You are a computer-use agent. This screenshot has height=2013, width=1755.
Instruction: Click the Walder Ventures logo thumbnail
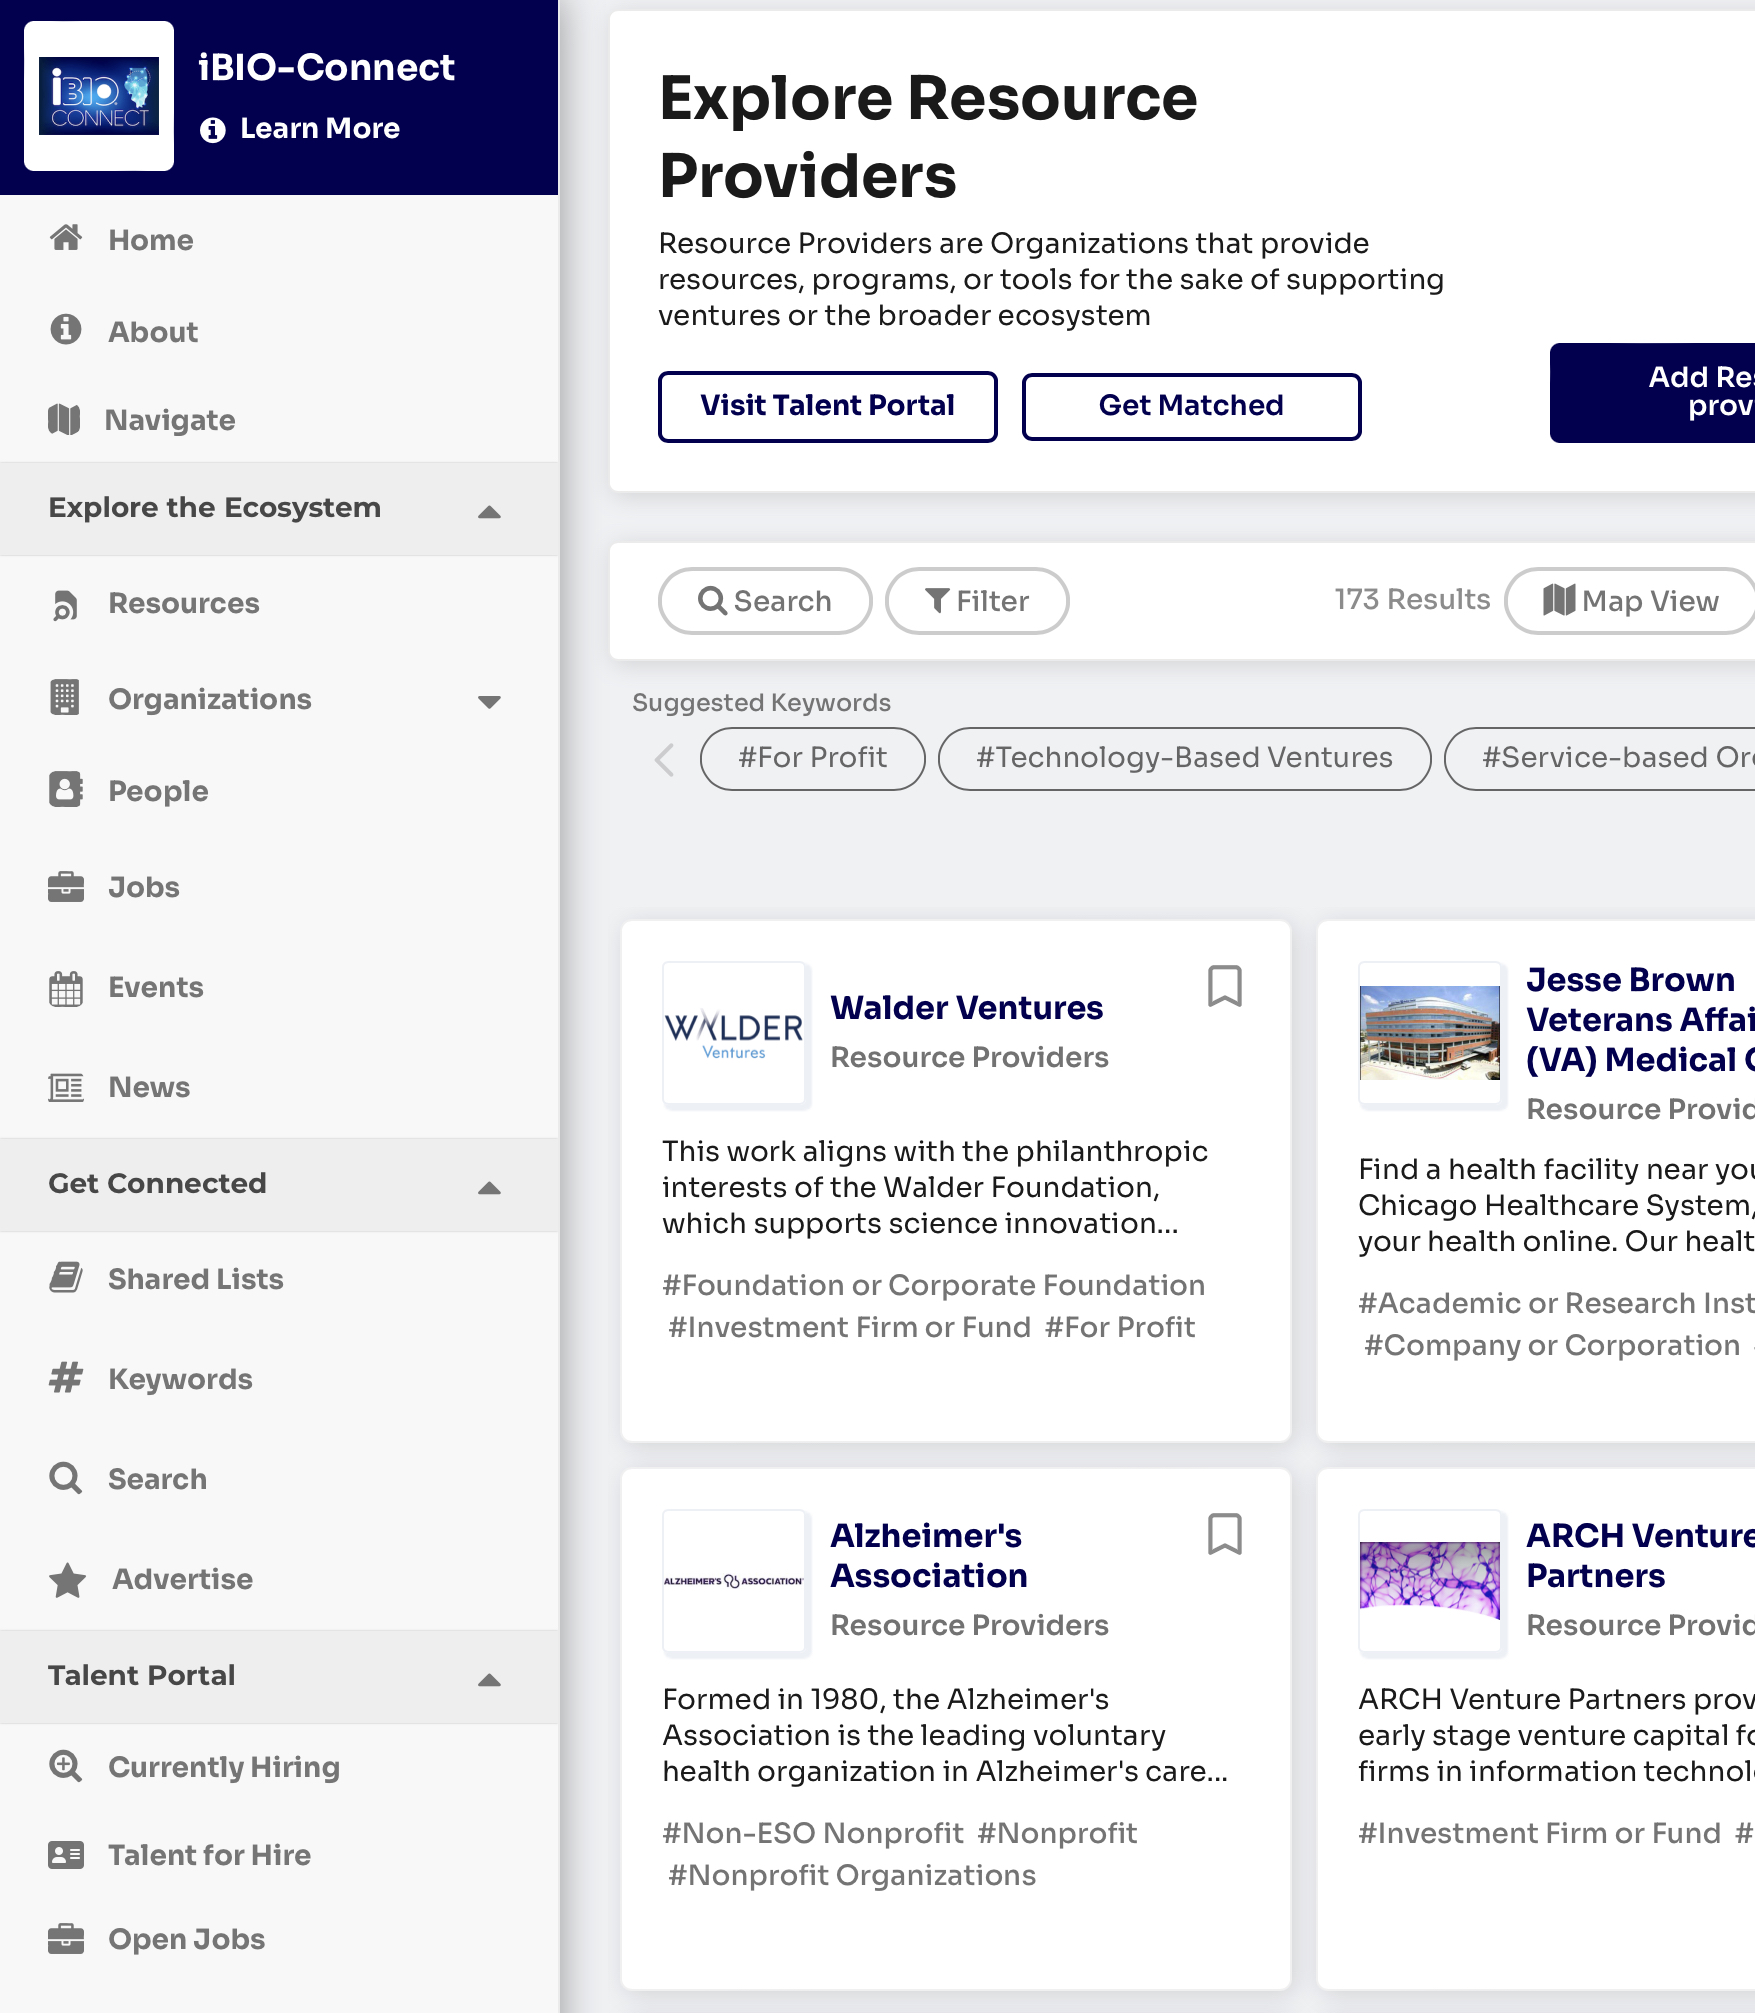pyautogui.click(x=735, y=1034)
